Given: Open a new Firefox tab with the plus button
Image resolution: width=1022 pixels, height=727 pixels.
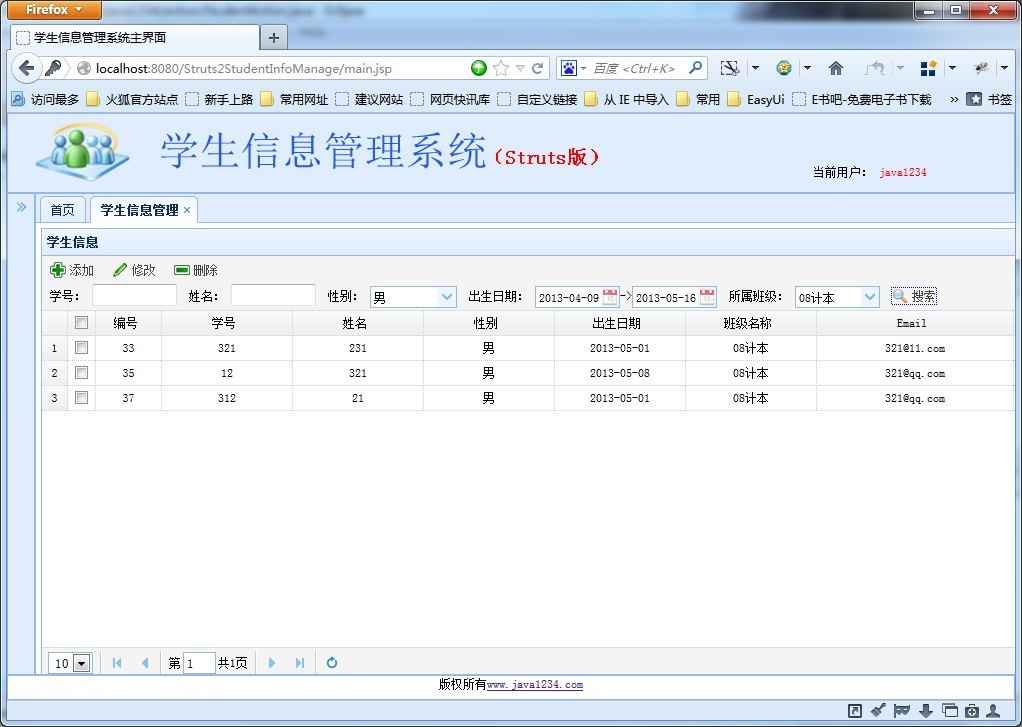Looking at the screenshot, I should tap(274, 38).
